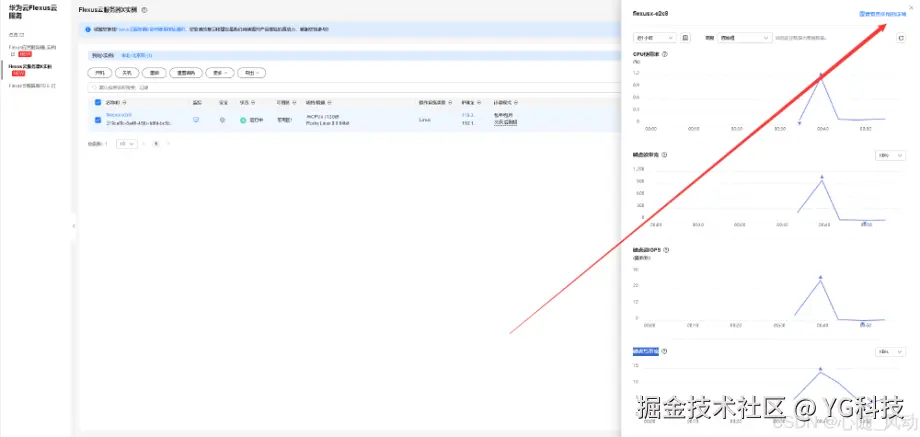The width and height of the screenshot is (920, 437).
Task: Click the help icon beside the page title
Action: click(x=145, y=10)
